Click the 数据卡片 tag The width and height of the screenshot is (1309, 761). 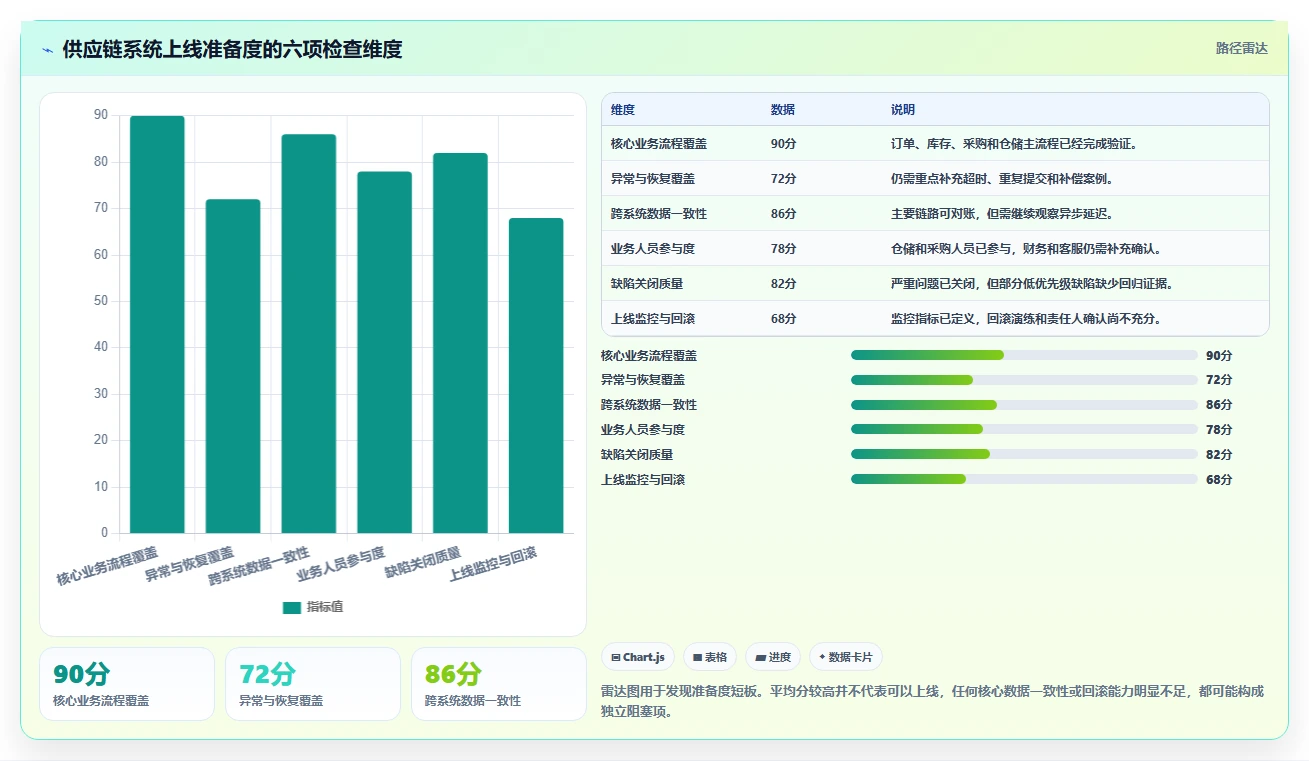click(846, 657)
